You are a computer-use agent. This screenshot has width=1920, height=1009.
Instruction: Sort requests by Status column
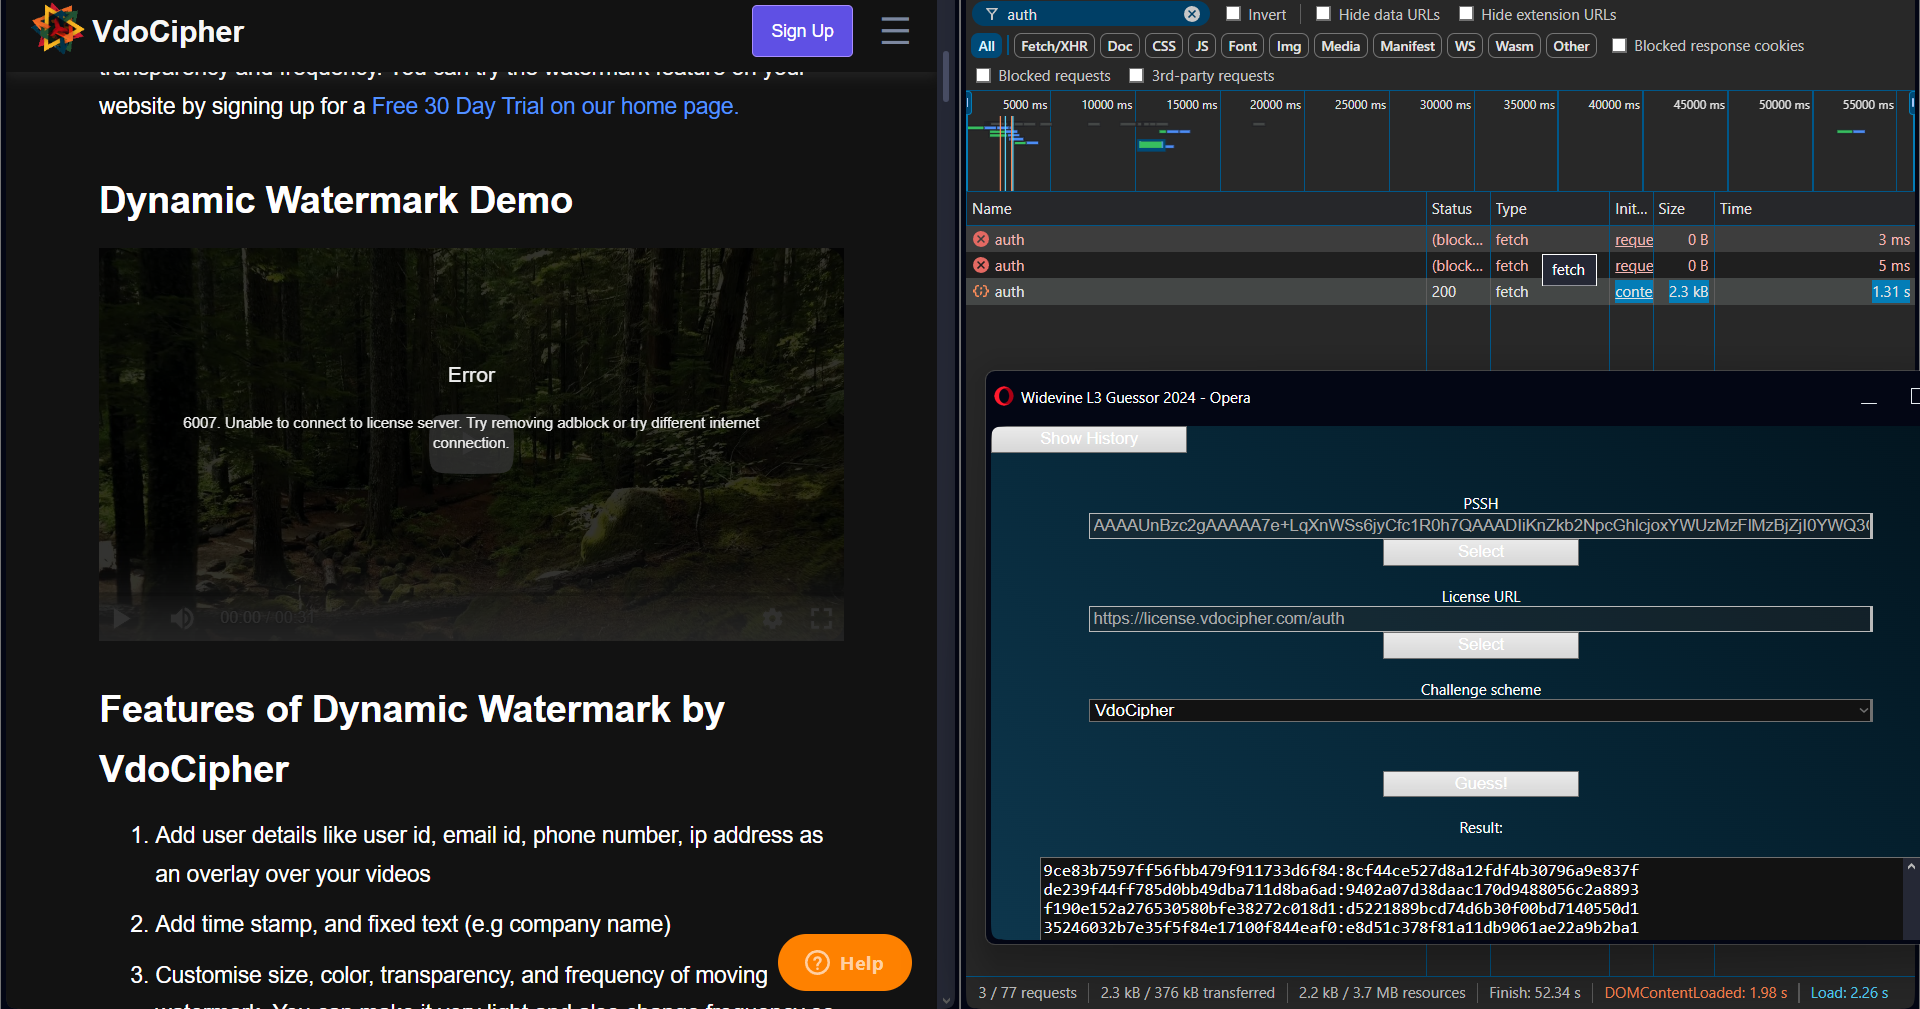[x=1458, y=209]
